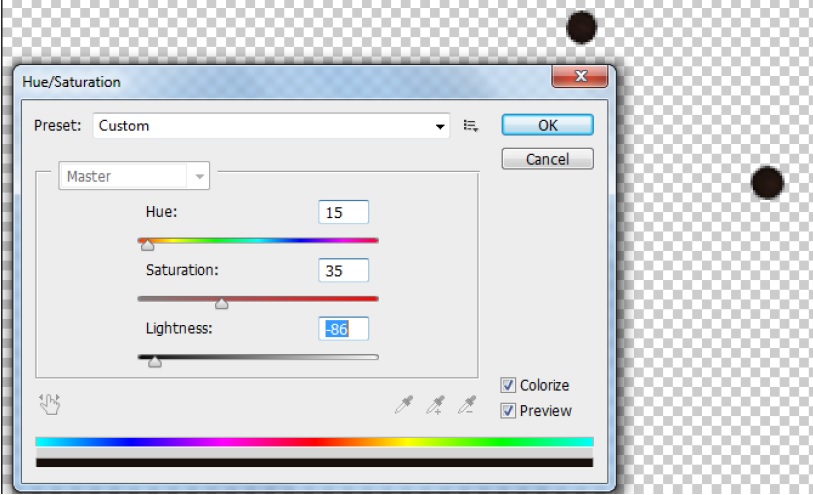813x495 pixels.
Task: Disable the Preview checkbox
Action: 509,410
